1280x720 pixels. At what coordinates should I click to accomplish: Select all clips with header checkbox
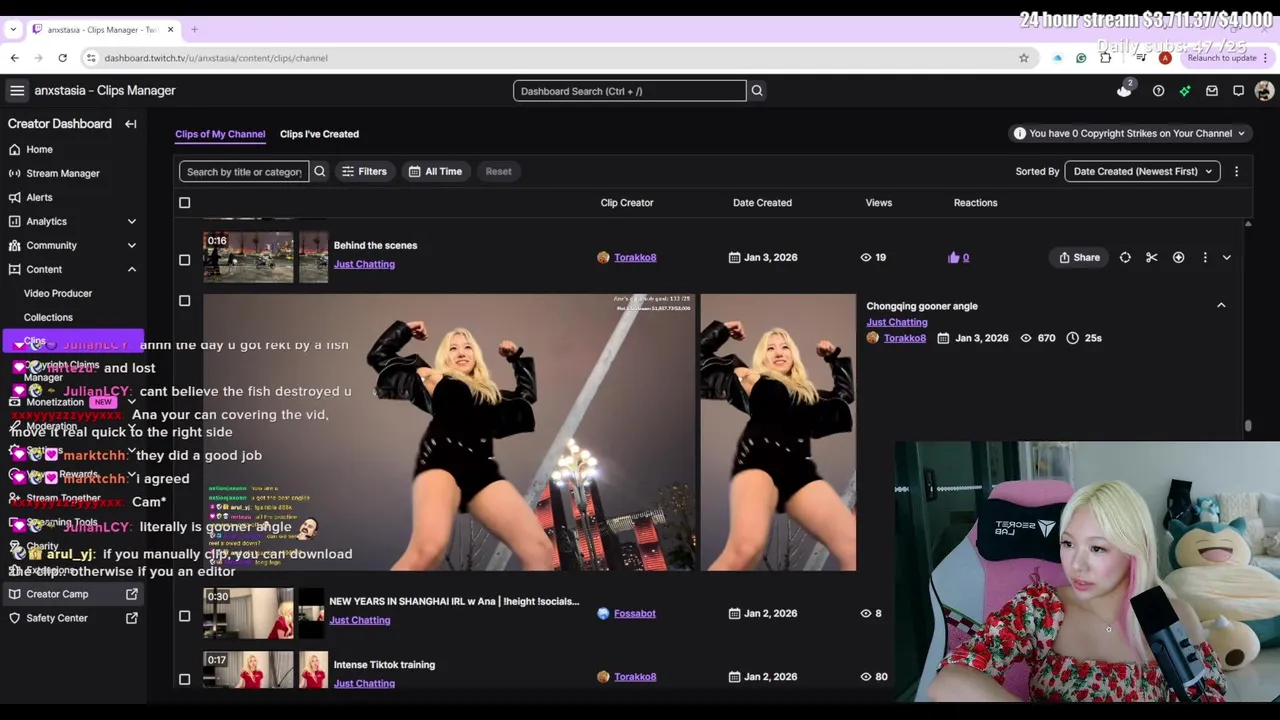tap(184, 203)
